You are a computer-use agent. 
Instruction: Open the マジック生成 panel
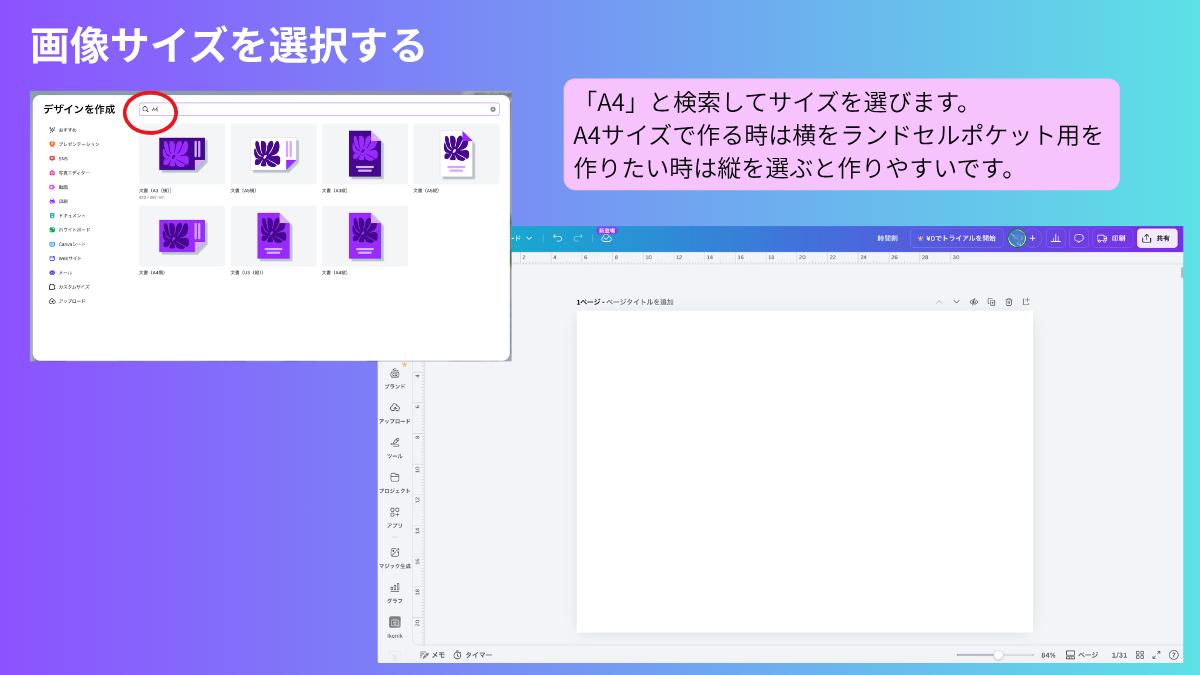pos(395,555)
